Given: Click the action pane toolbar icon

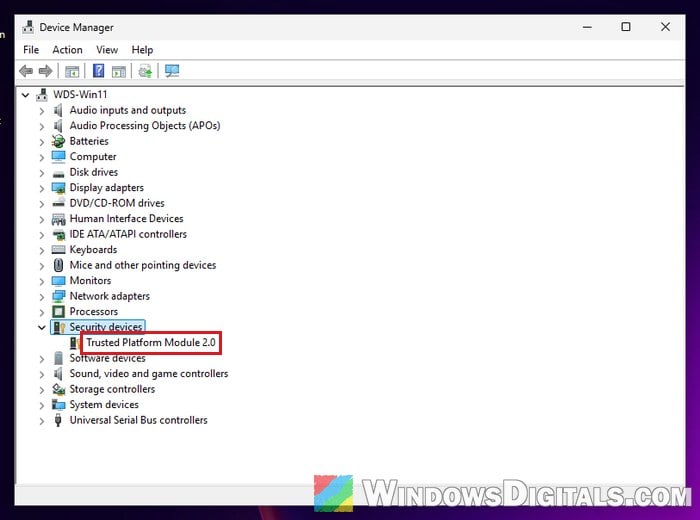Looking at the screenshot, I should pyautogui.click(x=119, y=71).
